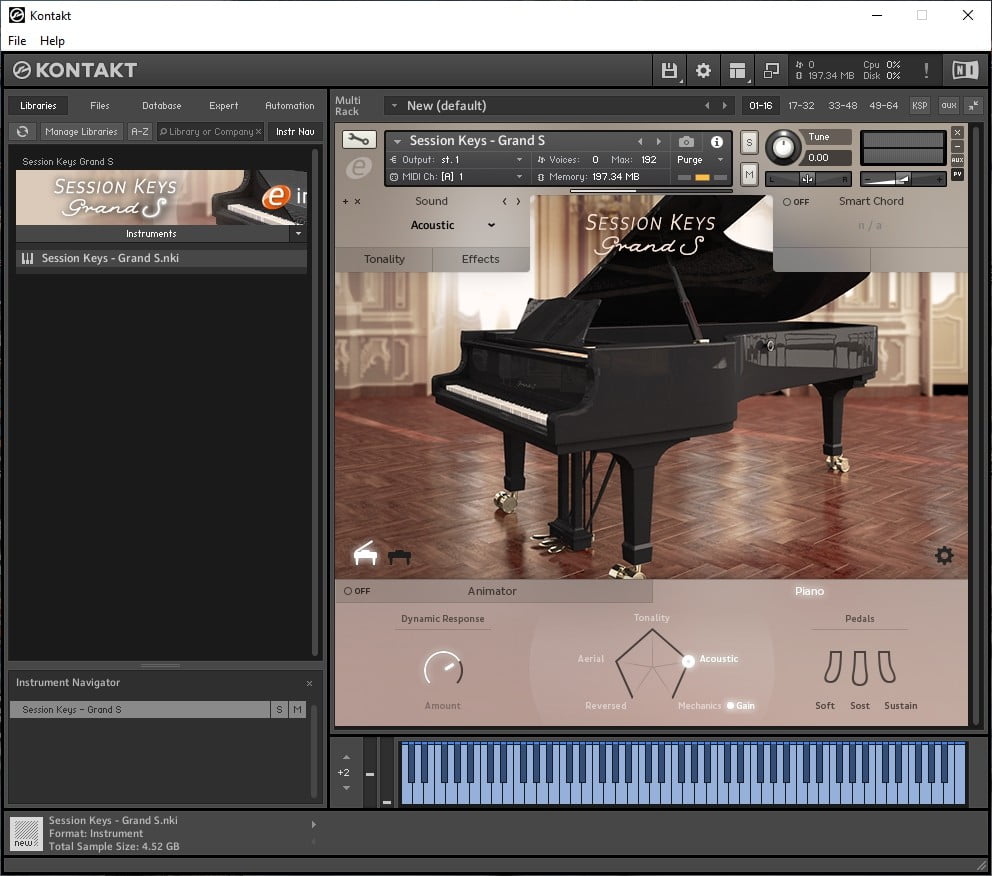Go to next sound preset arrow
This screenshot has width=992, height=876.
pos(518,201)
